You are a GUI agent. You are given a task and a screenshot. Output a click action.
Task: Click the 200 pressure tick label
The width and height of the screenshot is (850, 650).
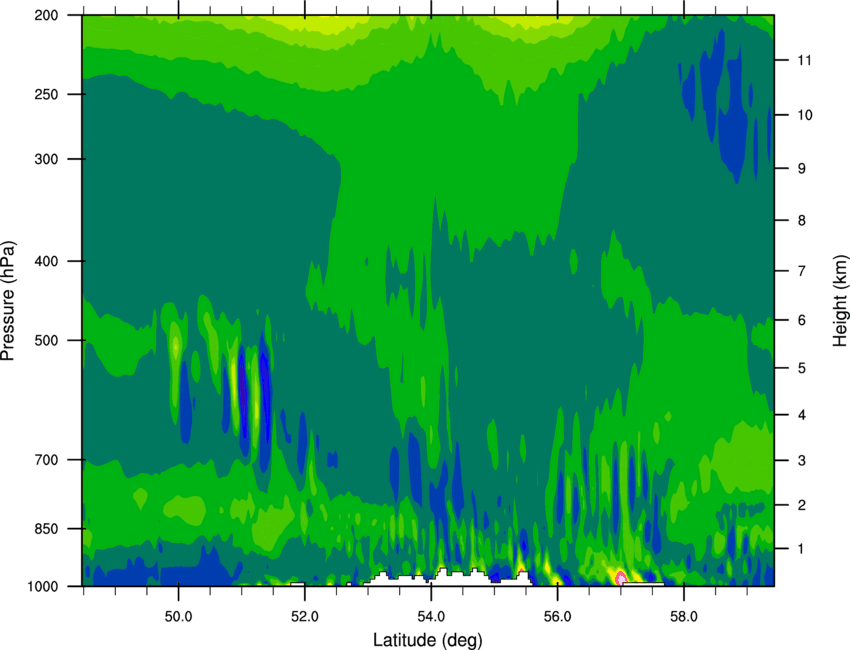tap(46, 15)
